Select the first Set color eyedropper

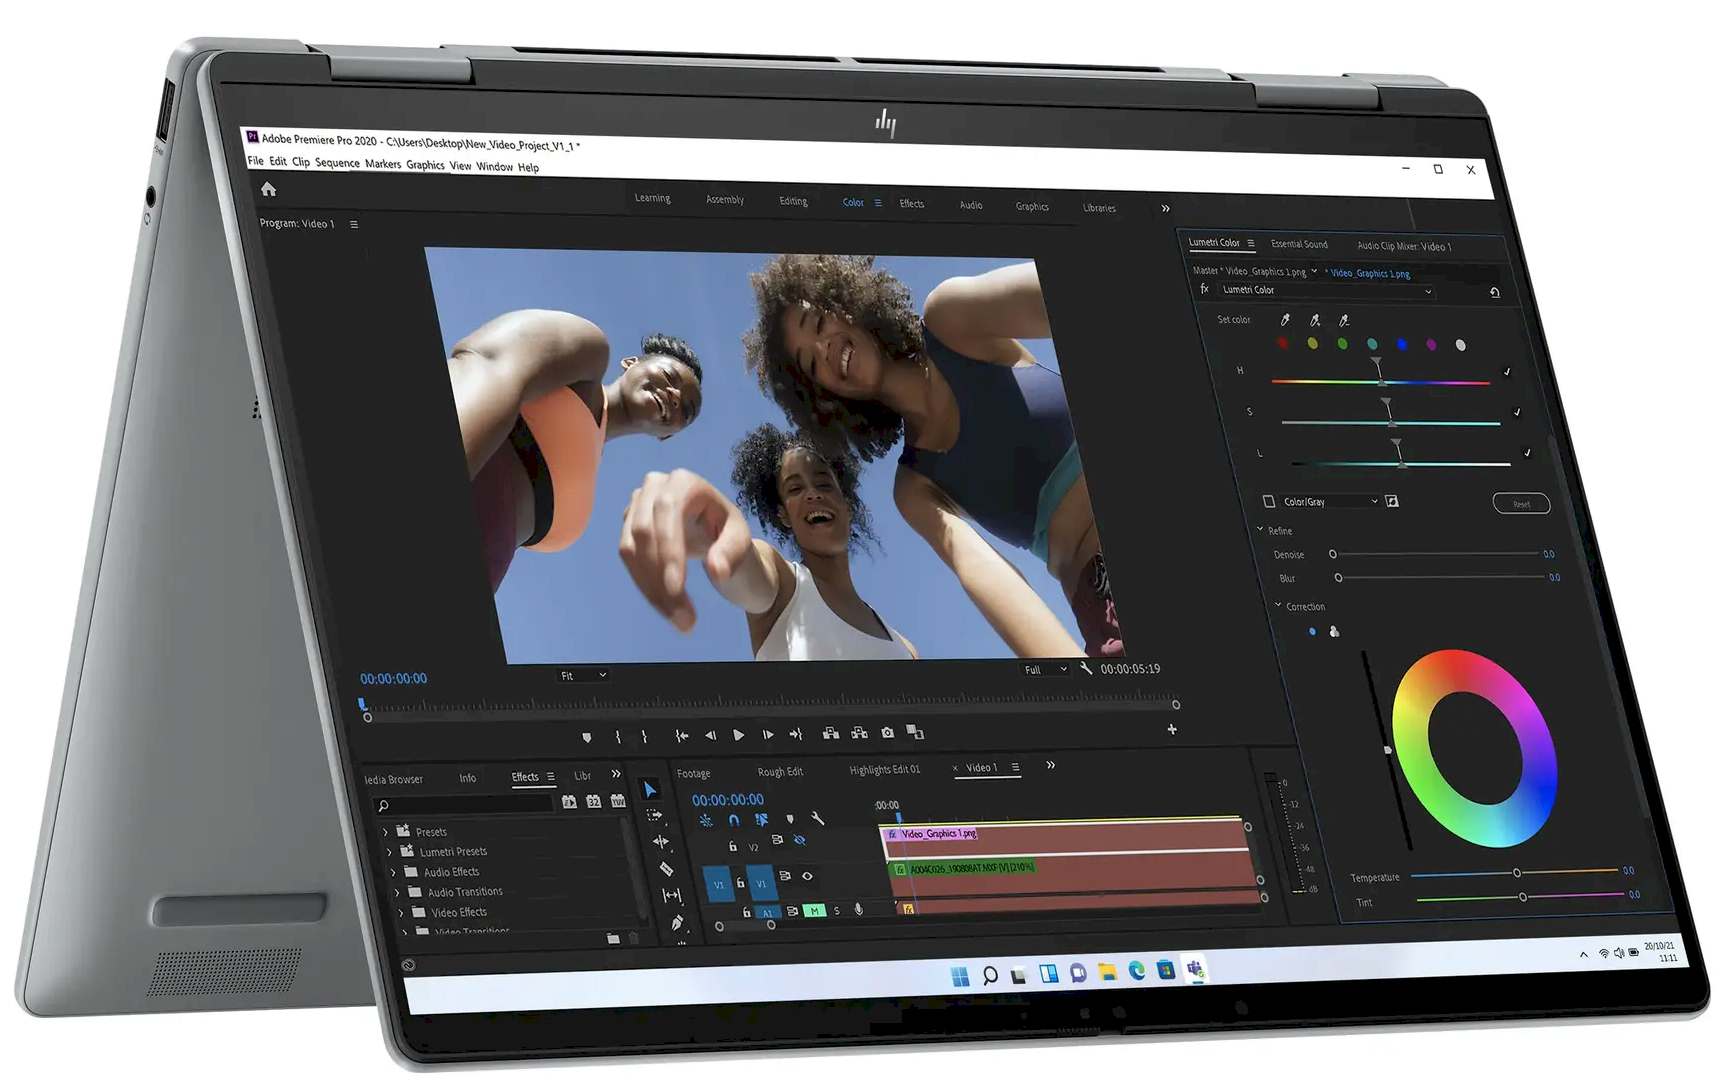click(x=1285, y=320)
